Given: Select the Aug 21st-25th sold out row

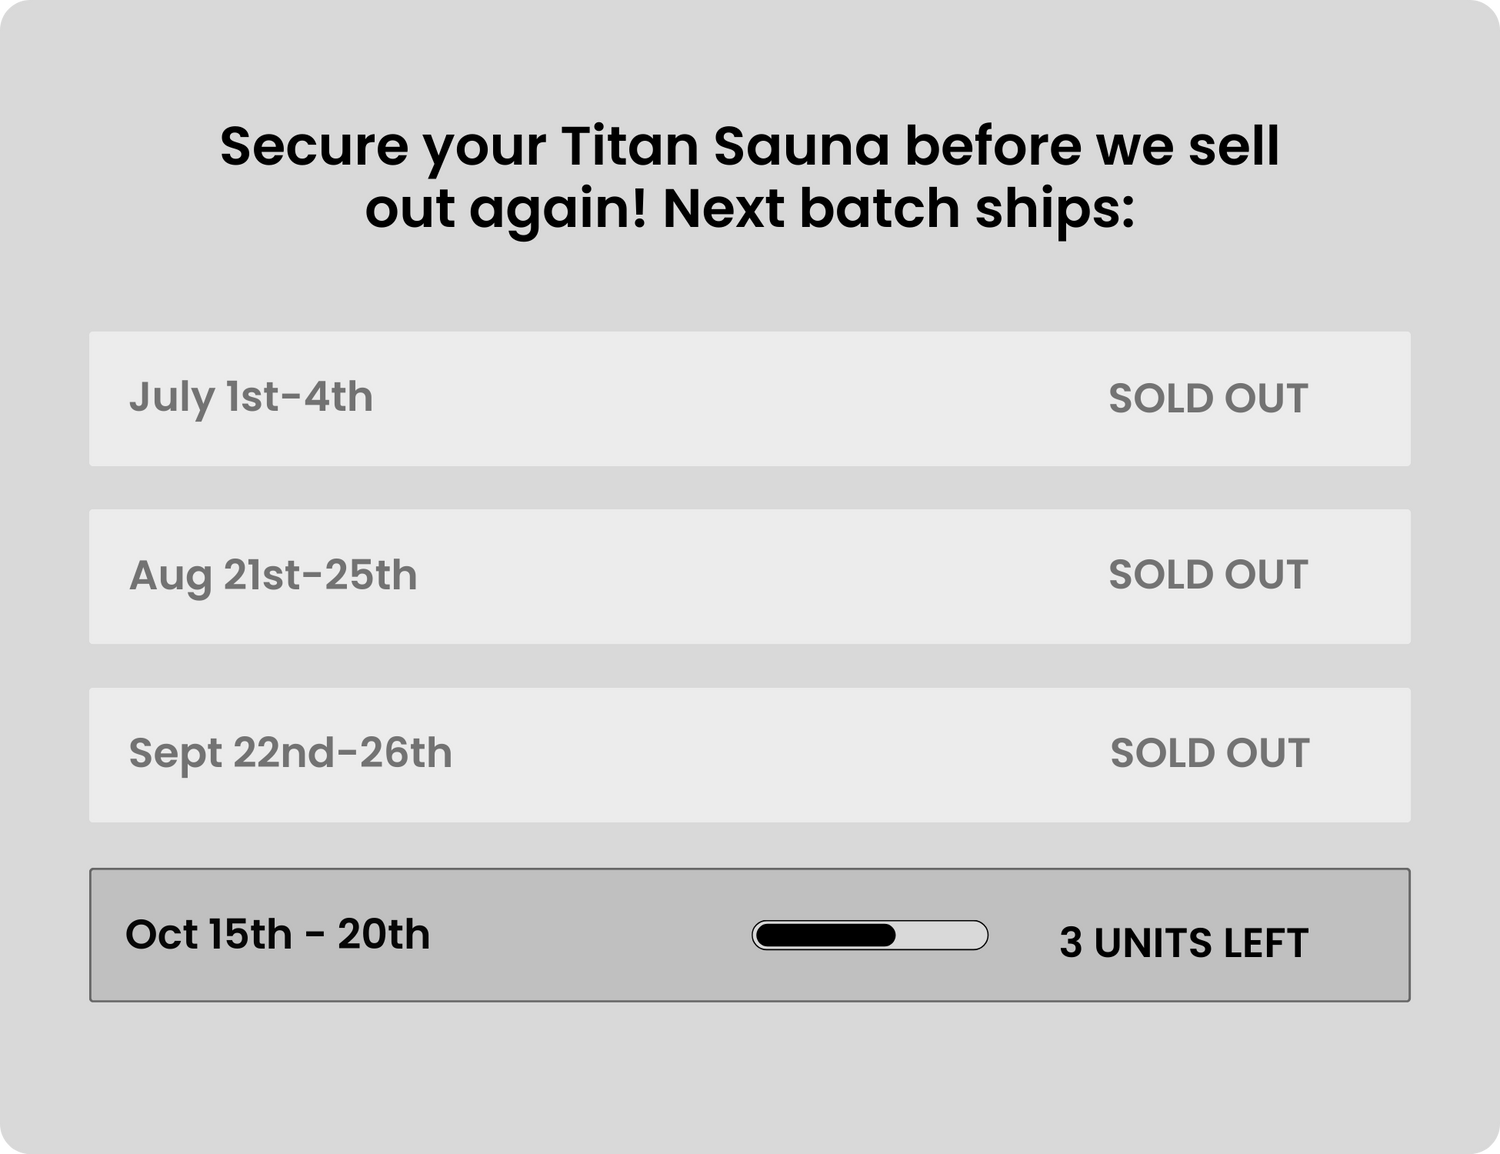Looking at the screenshot, I should pyautogui.click(x=750, y=577).
